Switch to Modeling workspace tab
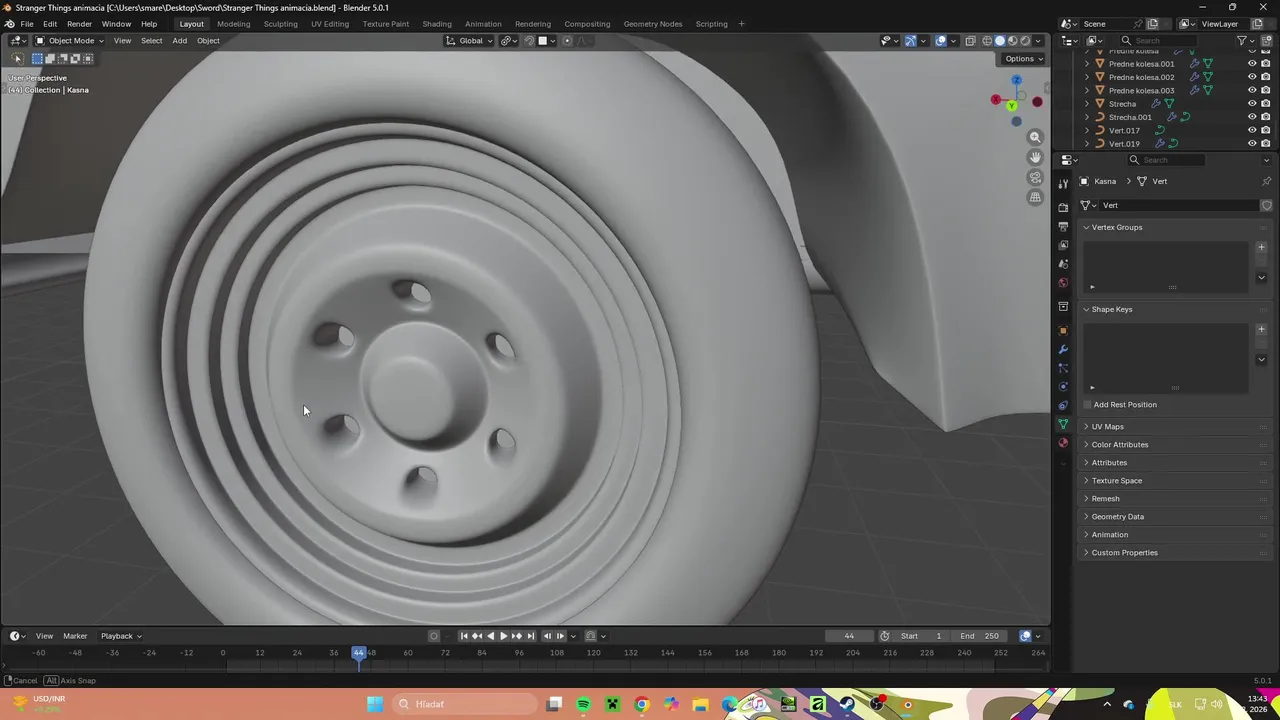Viewport: 1280px width, 720px height. 233,24
